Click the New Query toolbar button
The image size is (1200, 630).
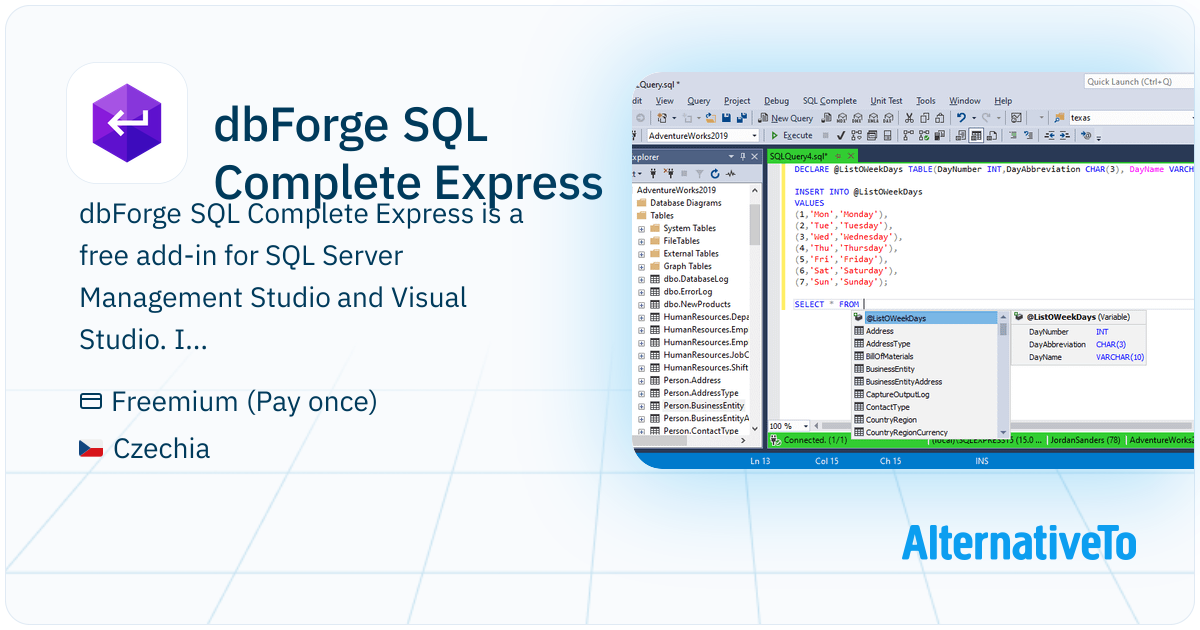click(785, 118)
